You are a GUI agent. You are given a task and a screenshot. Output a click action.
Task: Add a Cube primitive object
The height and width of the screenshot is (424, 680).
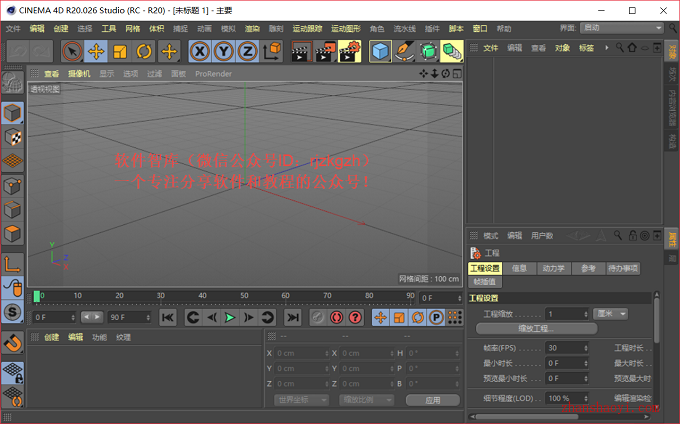coord(380,52)
